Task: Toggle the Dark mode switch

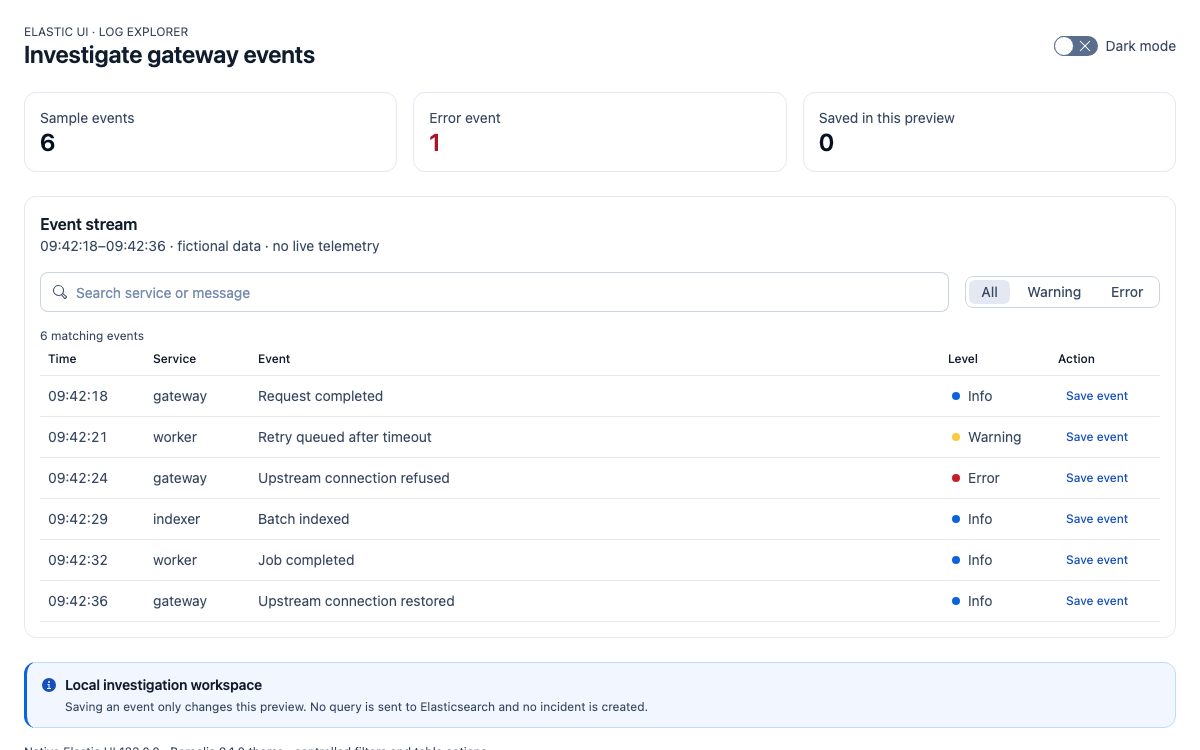Action: (1076, 46)
